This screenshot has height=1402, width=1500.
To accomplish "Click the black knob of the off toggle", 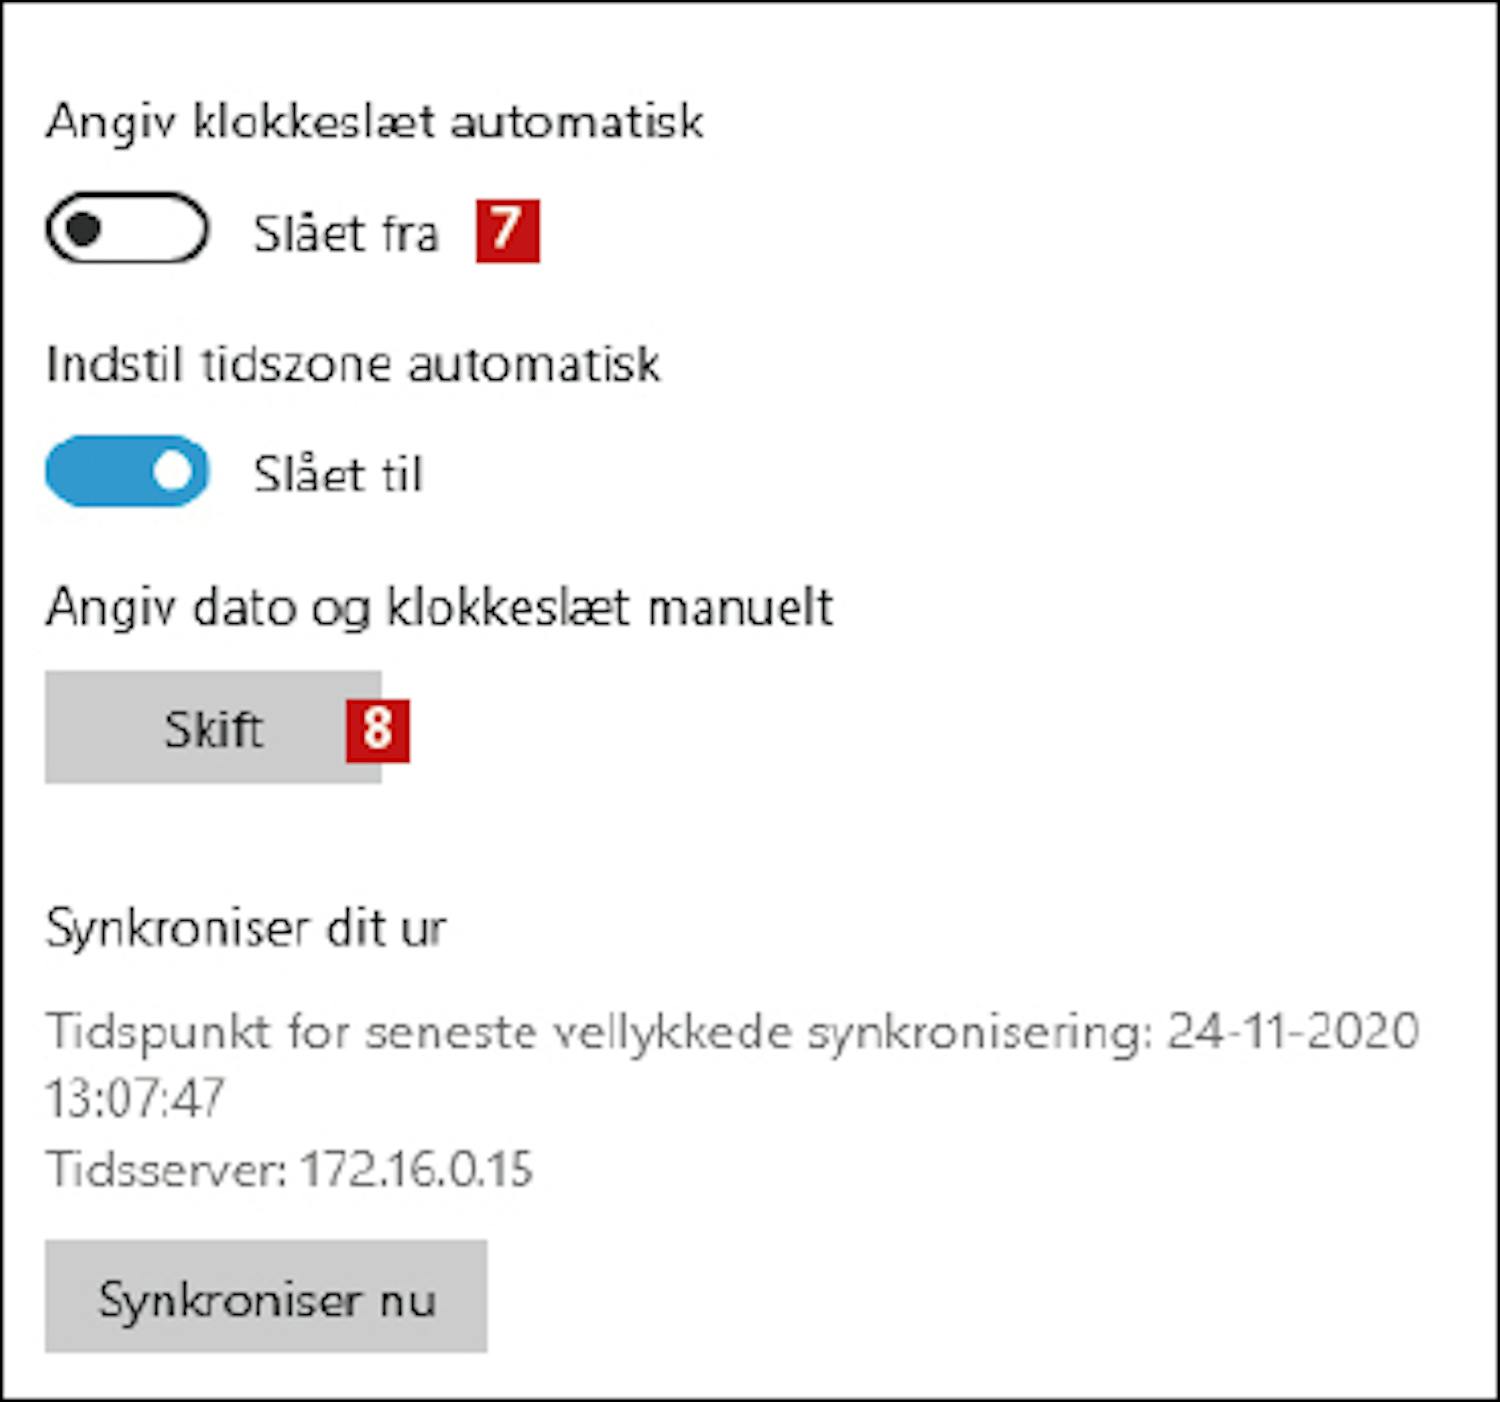I will pos(84,229).
